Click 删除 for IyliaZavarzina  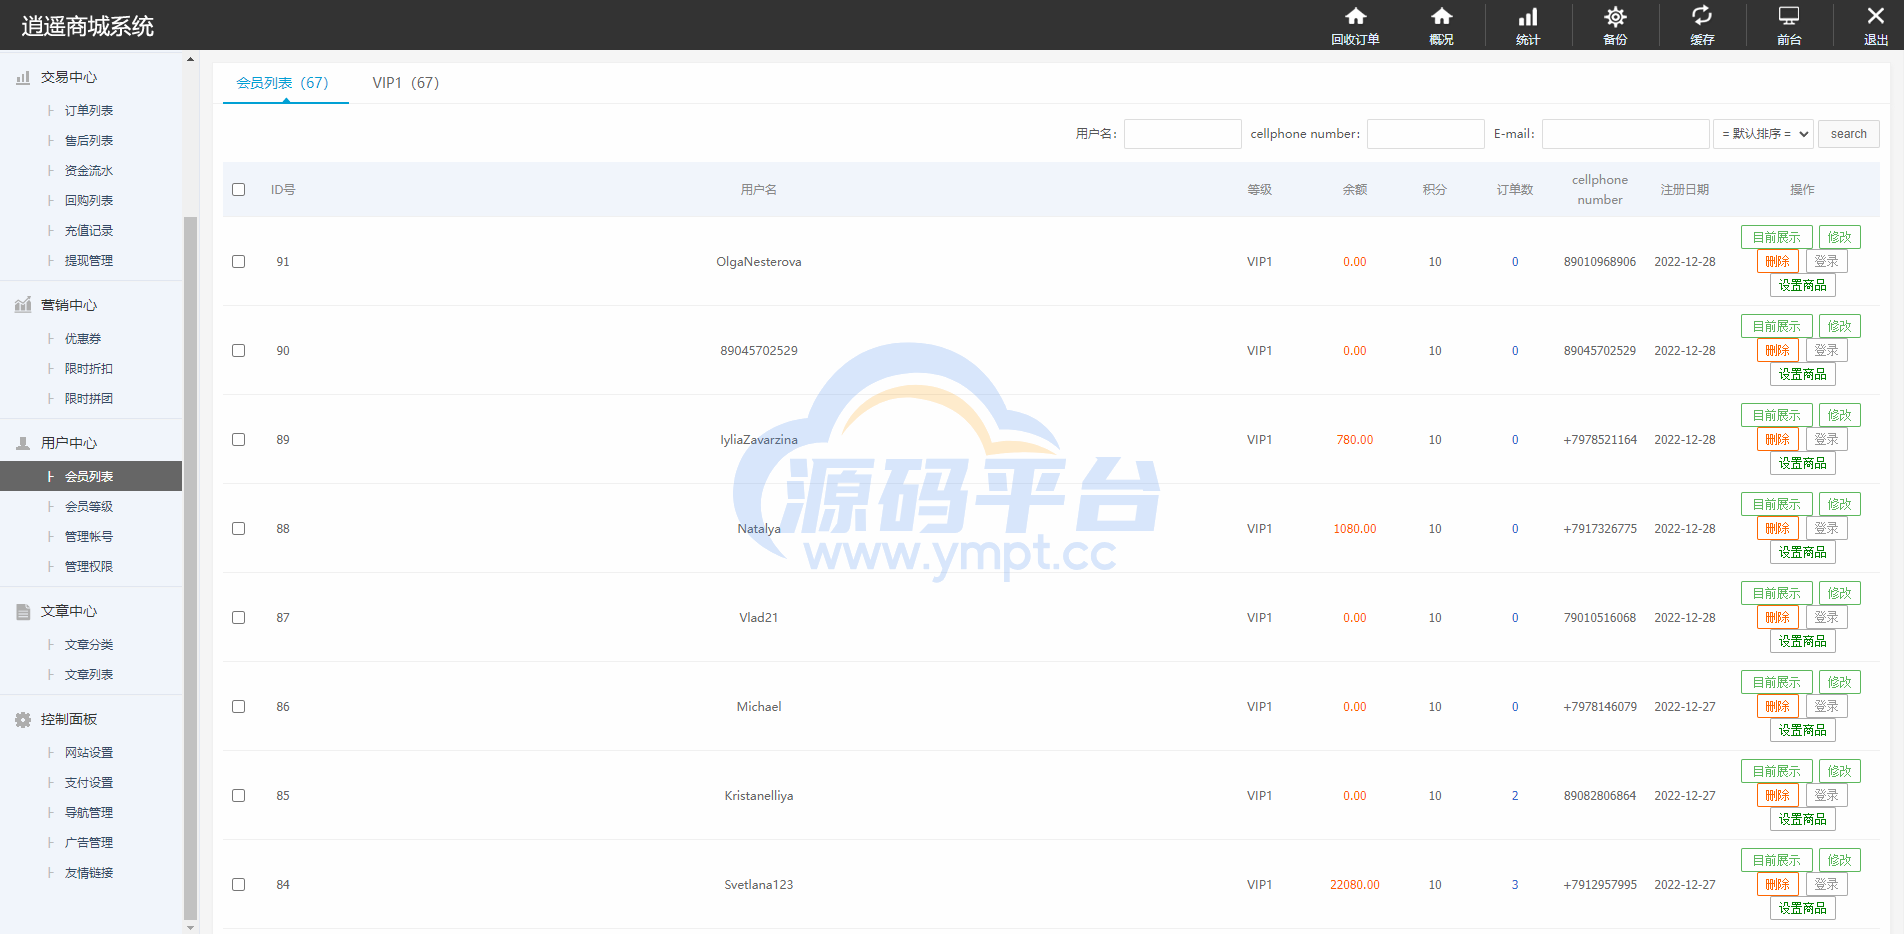[x=1777, y=439]
